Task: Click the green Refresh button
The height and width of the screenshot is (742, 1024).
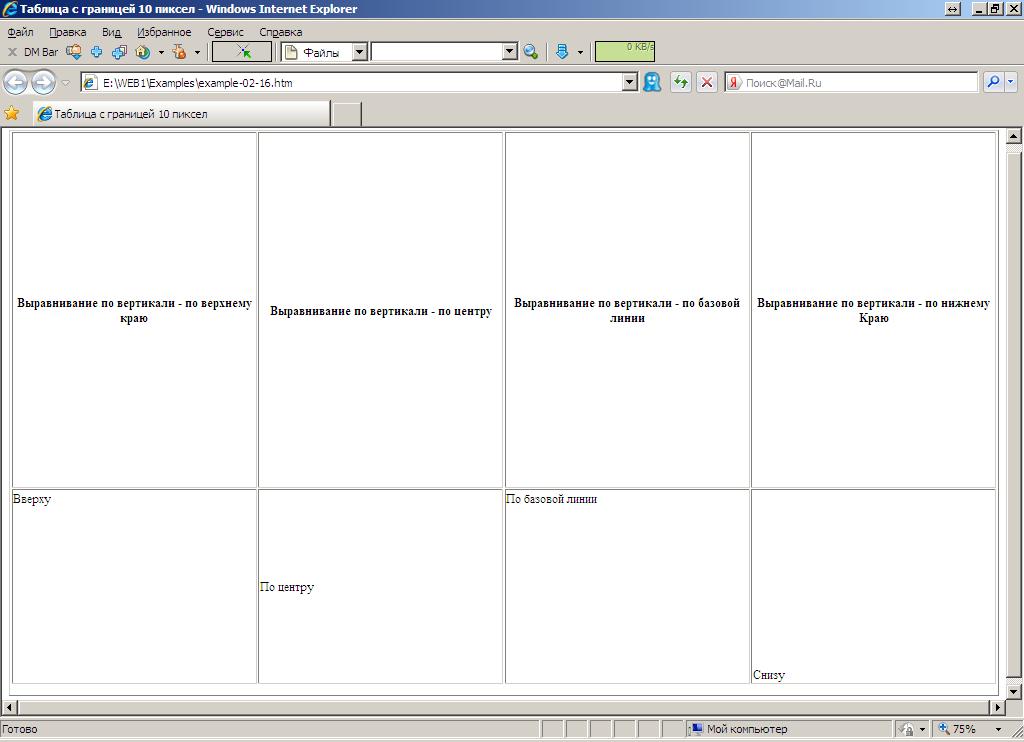Action: [x=680, y=82]
